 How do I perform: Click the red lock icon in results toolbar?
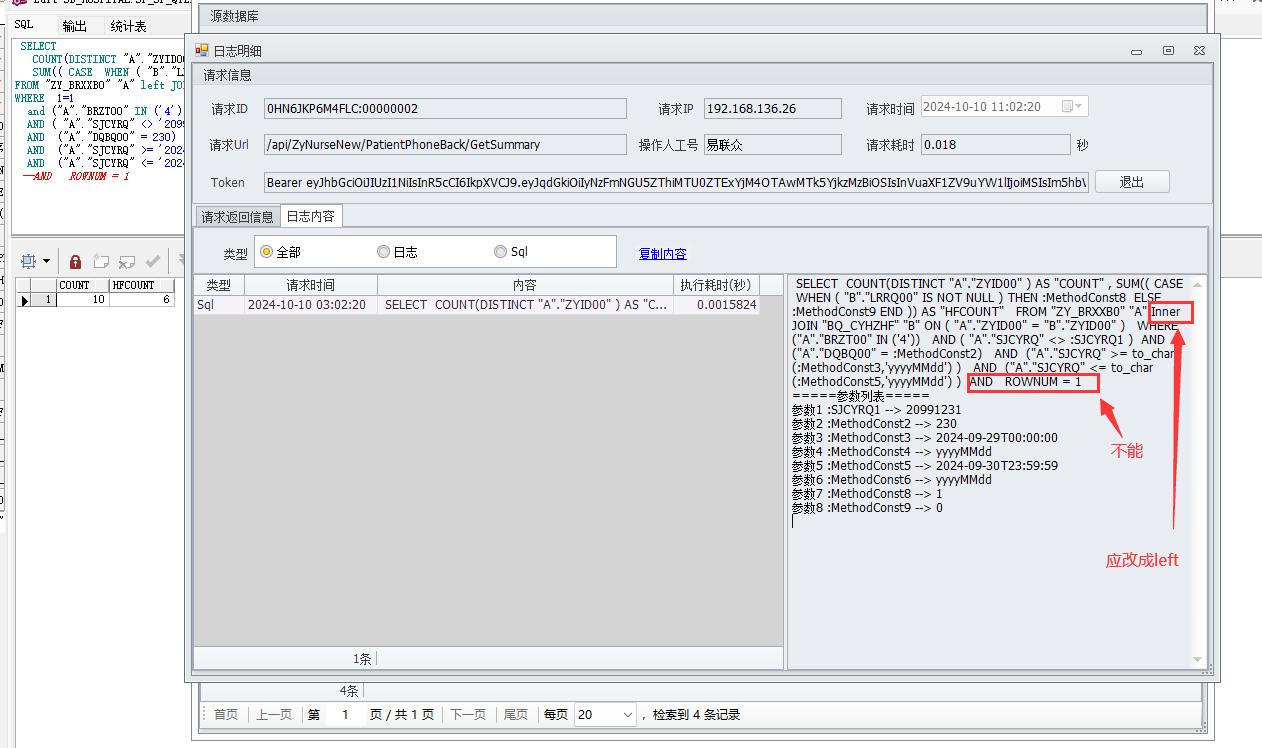pos(75,262)
